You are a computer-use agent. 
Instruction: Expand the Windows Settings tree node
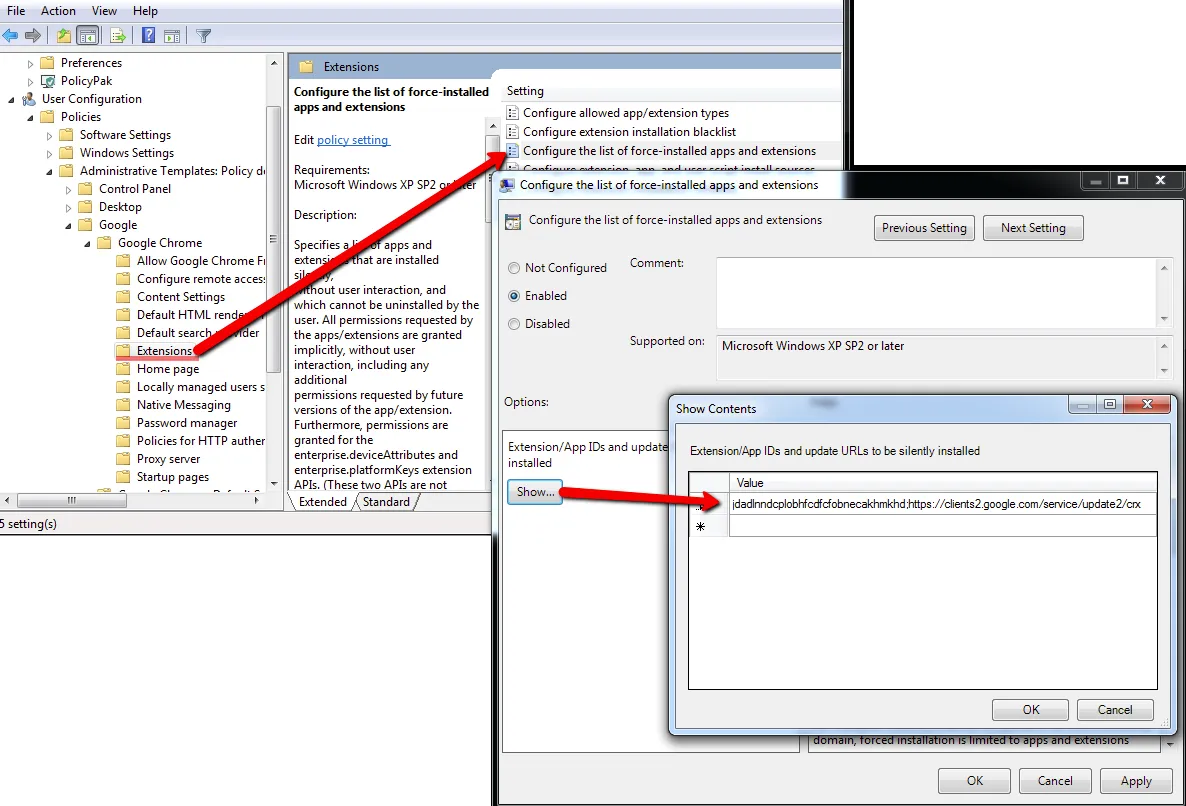click(x=50, y=153)
